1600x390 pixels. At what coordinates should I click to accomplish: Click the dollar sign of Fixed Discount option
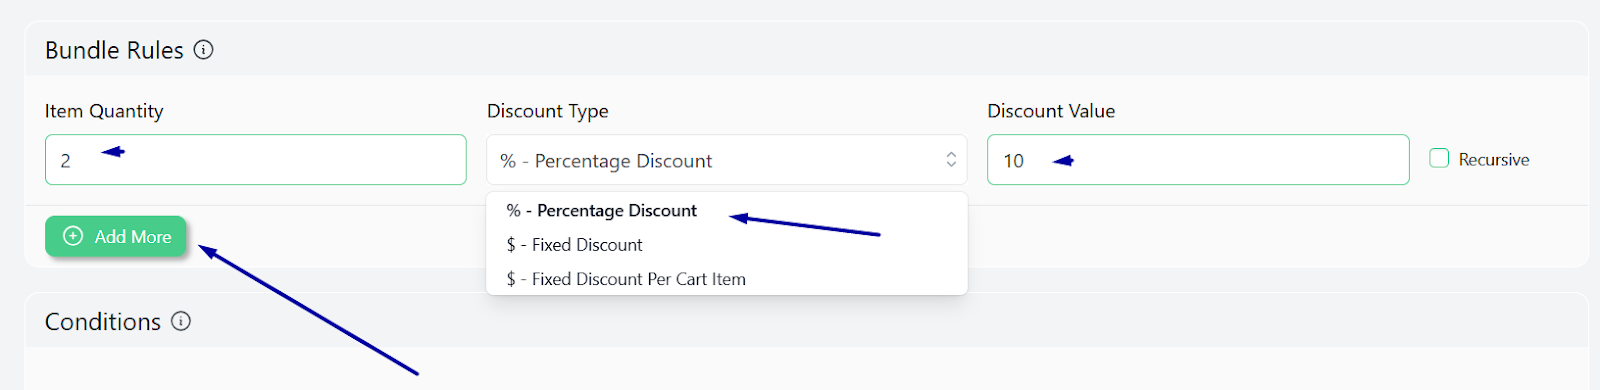coord(511,245)
